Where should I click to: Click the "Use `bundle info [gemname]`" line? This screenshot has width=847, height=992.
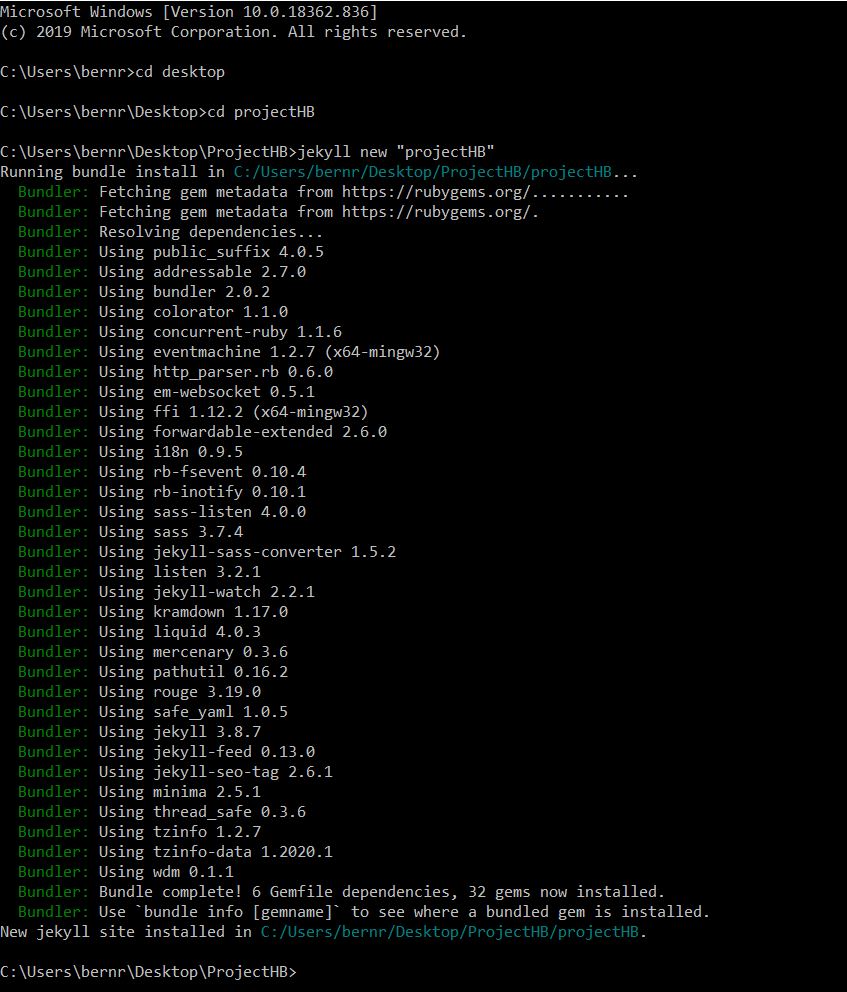pos(364,912)
